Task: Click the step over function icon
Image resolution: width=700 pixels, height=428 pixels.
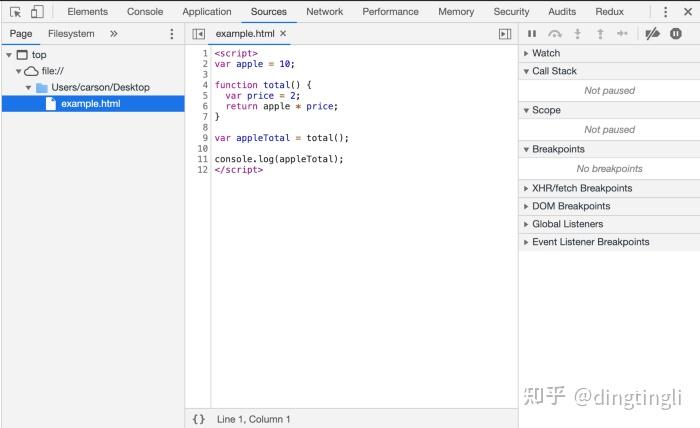Action: pyautogui.click(x=554, y=33)
